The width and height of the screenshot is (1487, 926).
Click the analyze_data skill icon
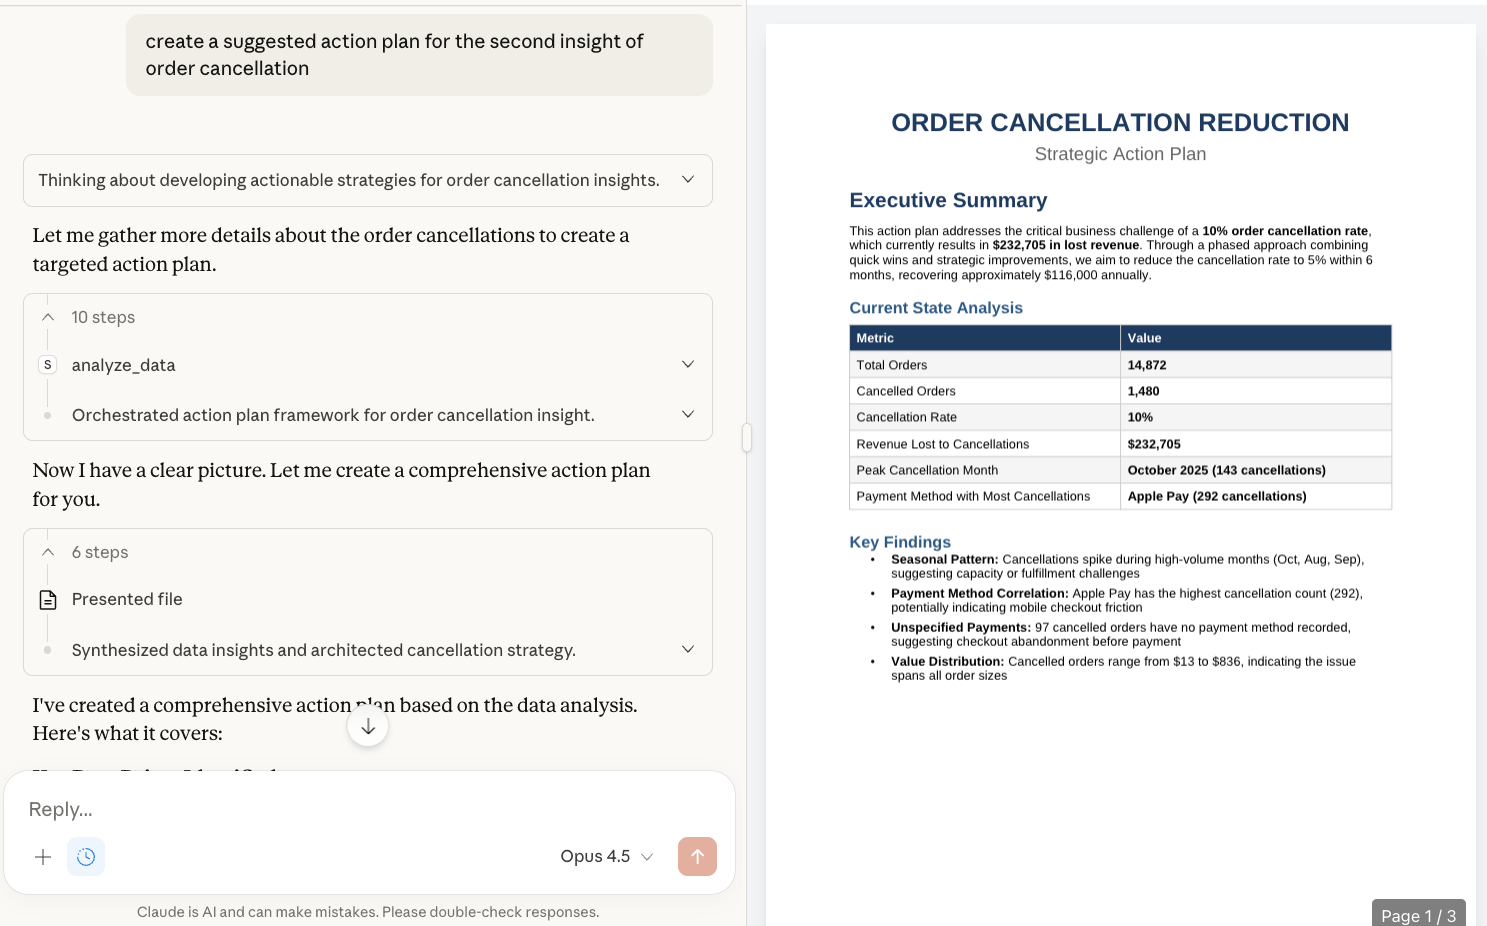click(x=48, y=365)
